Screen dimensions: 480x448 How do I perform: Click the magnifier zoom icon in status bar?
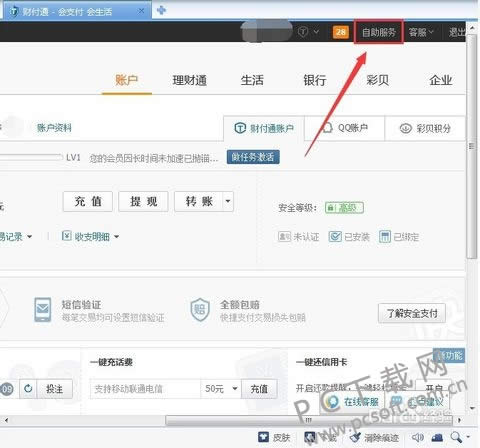(x=456, y=437)
